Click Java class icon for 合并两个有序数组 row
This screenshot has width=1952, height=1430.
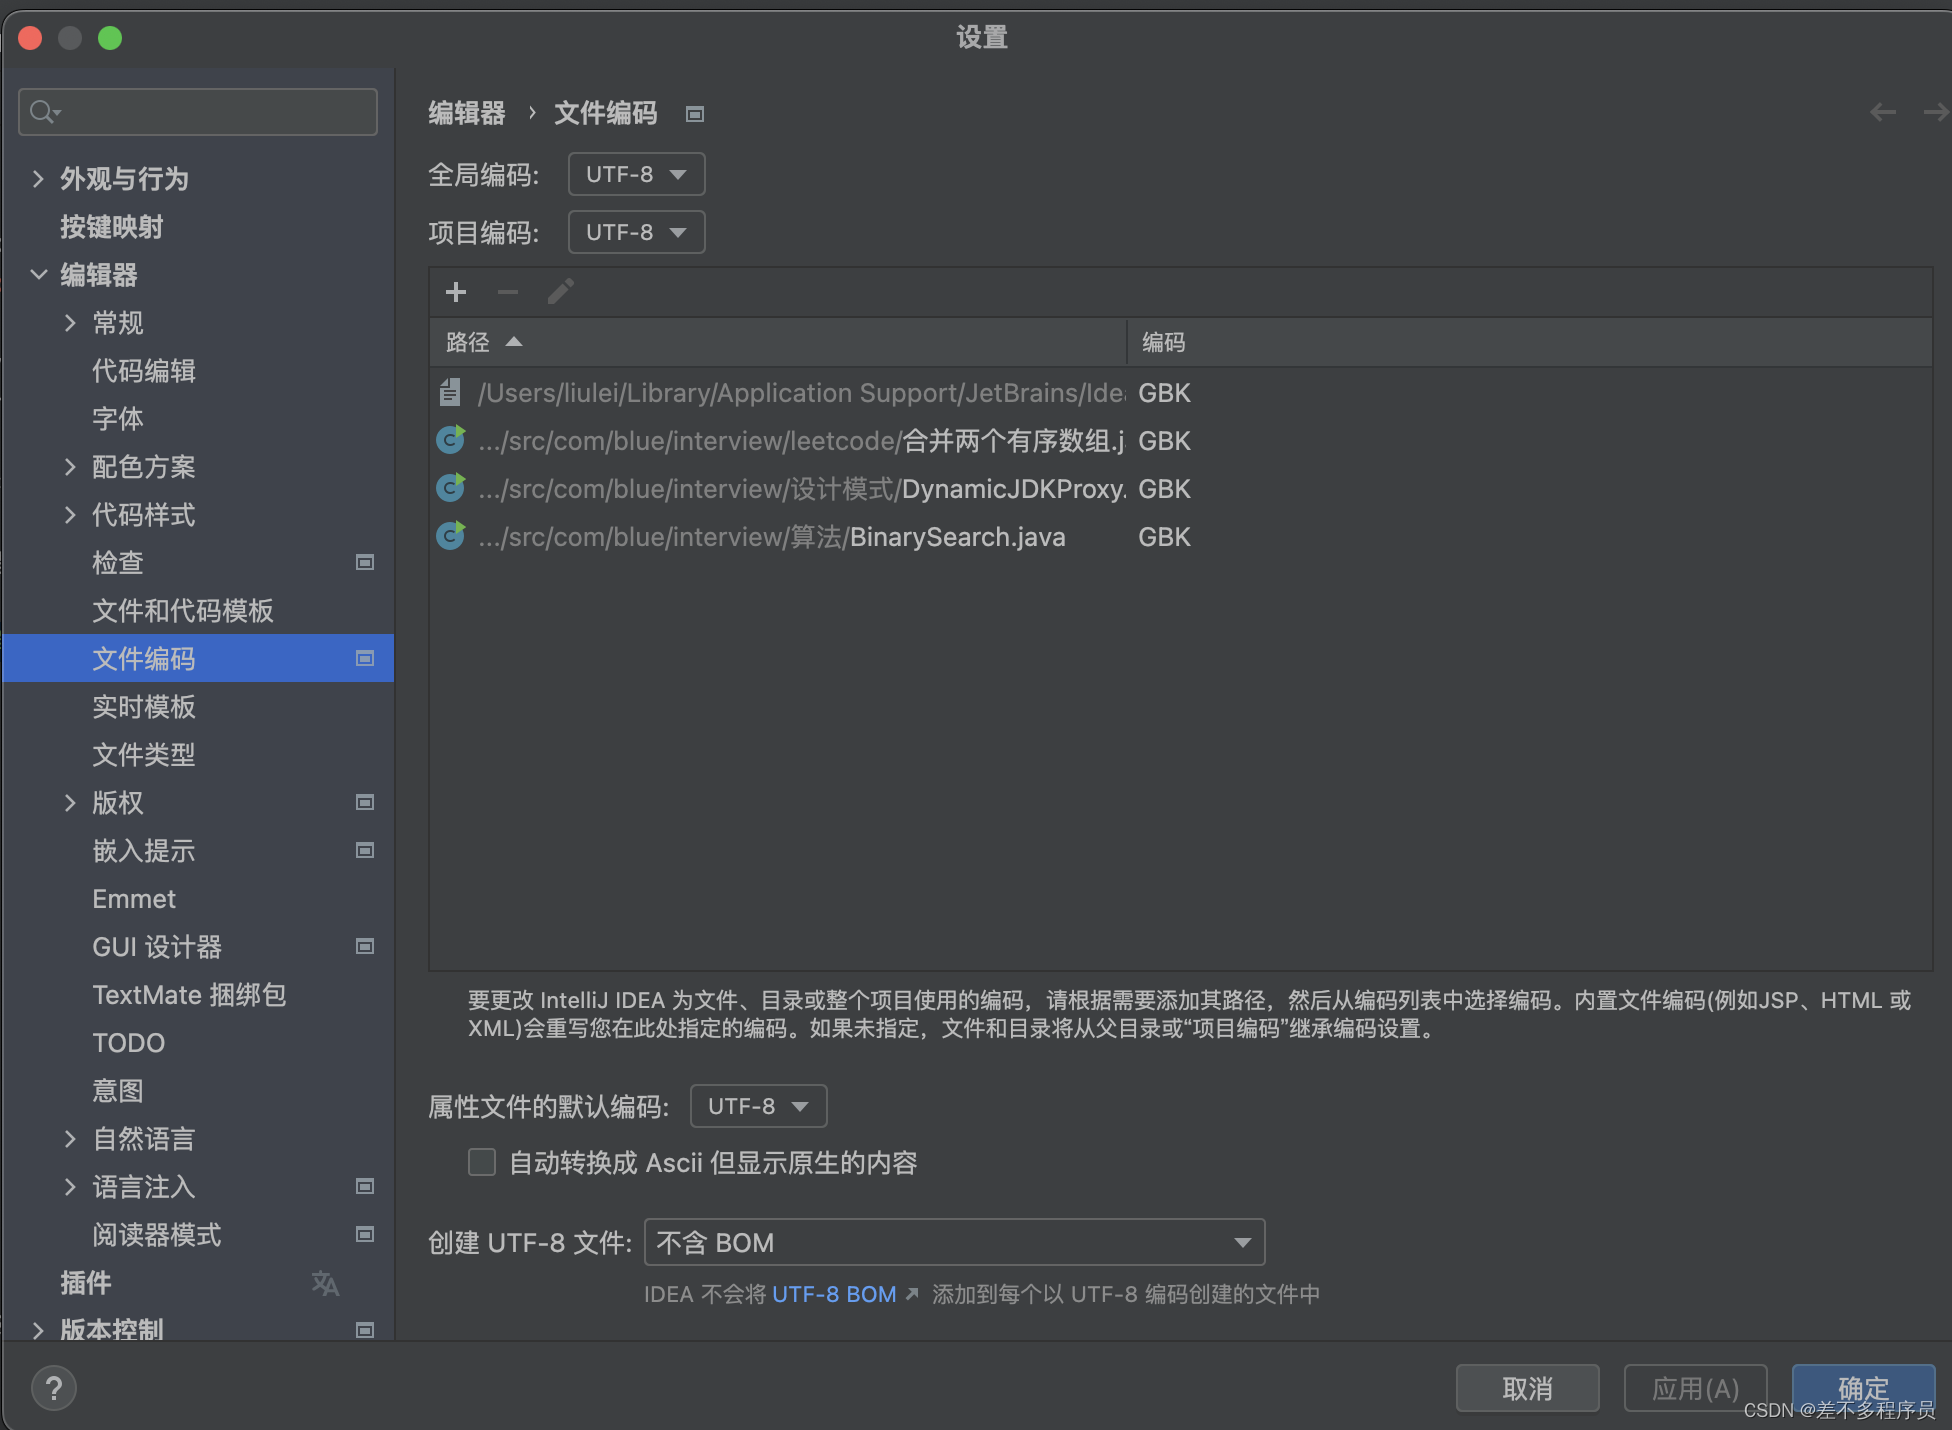451,439
